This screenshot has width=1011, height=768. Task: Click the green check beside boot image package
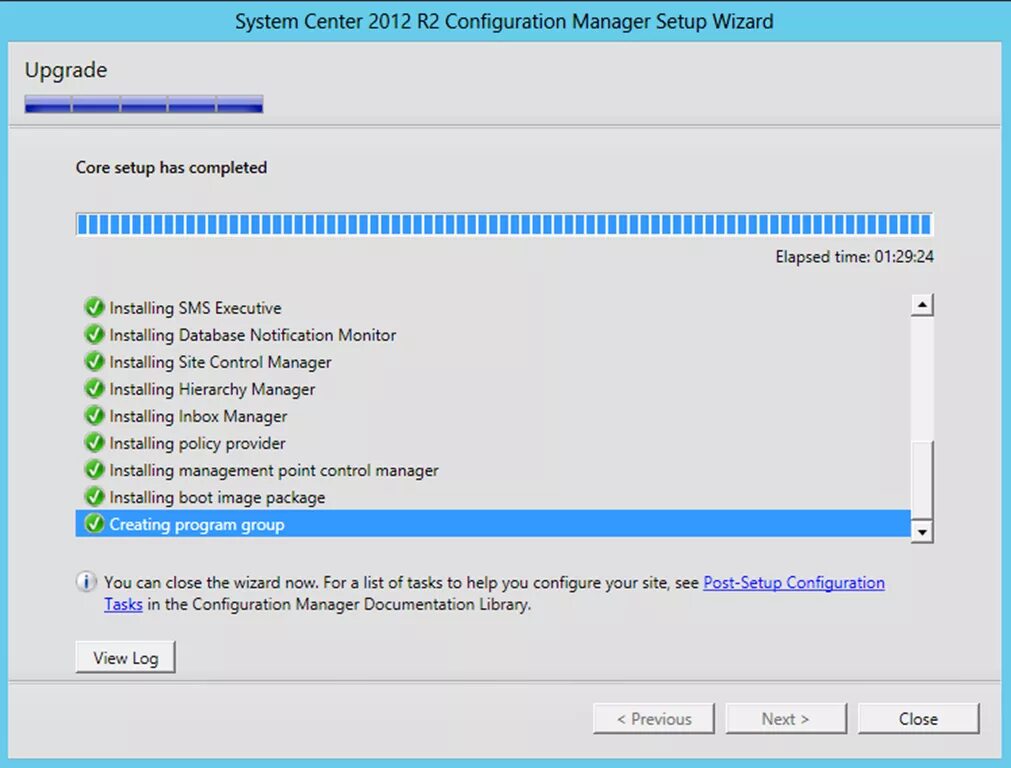point(94,497)
